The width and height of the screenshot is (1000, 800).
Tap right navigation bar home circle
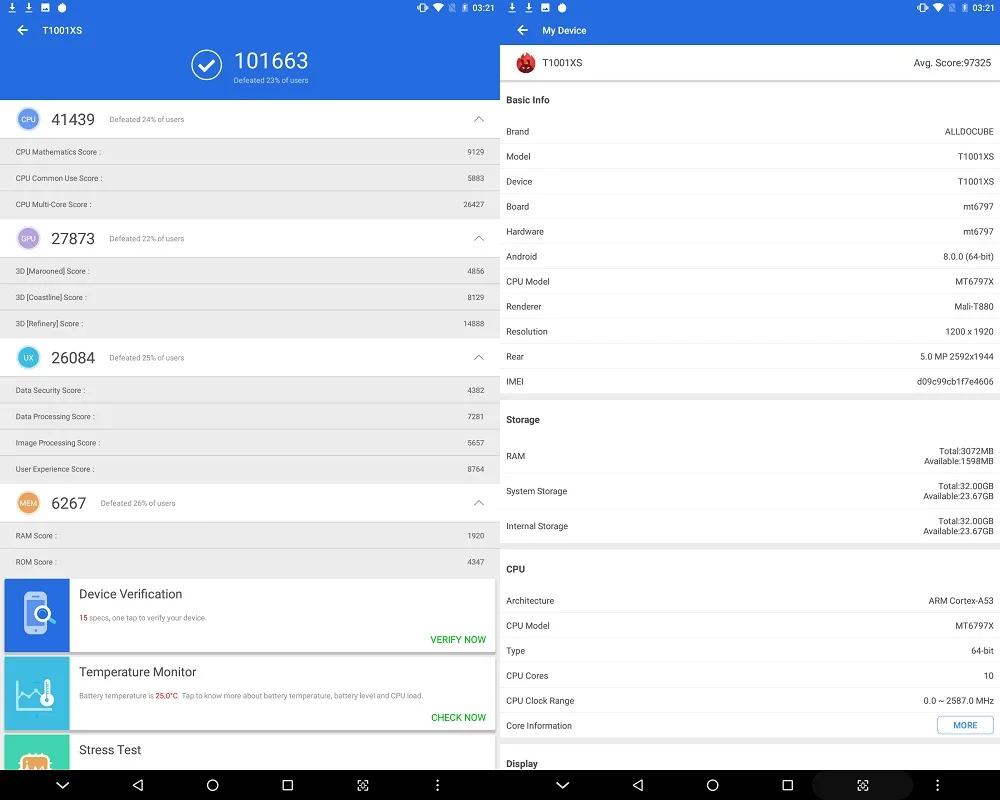pos(712,785)
